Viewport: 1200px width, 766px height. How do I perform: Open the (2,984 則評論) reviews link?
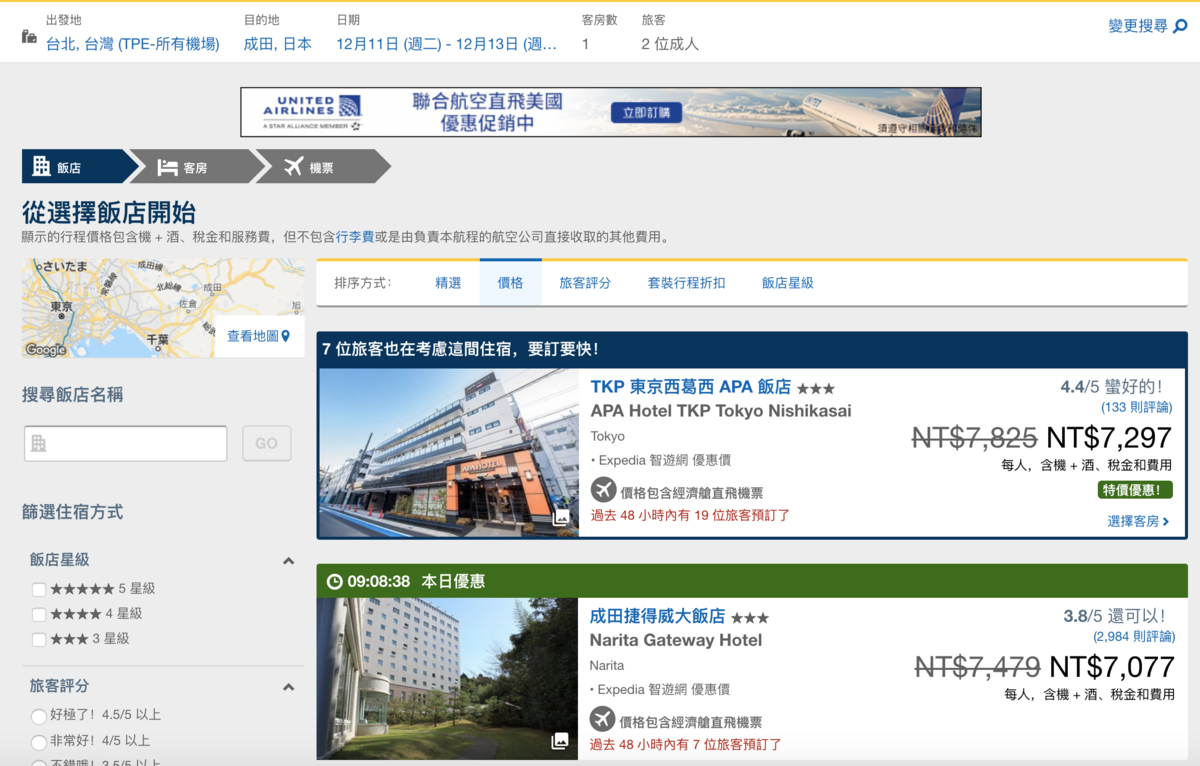(x=1134, y=636)
